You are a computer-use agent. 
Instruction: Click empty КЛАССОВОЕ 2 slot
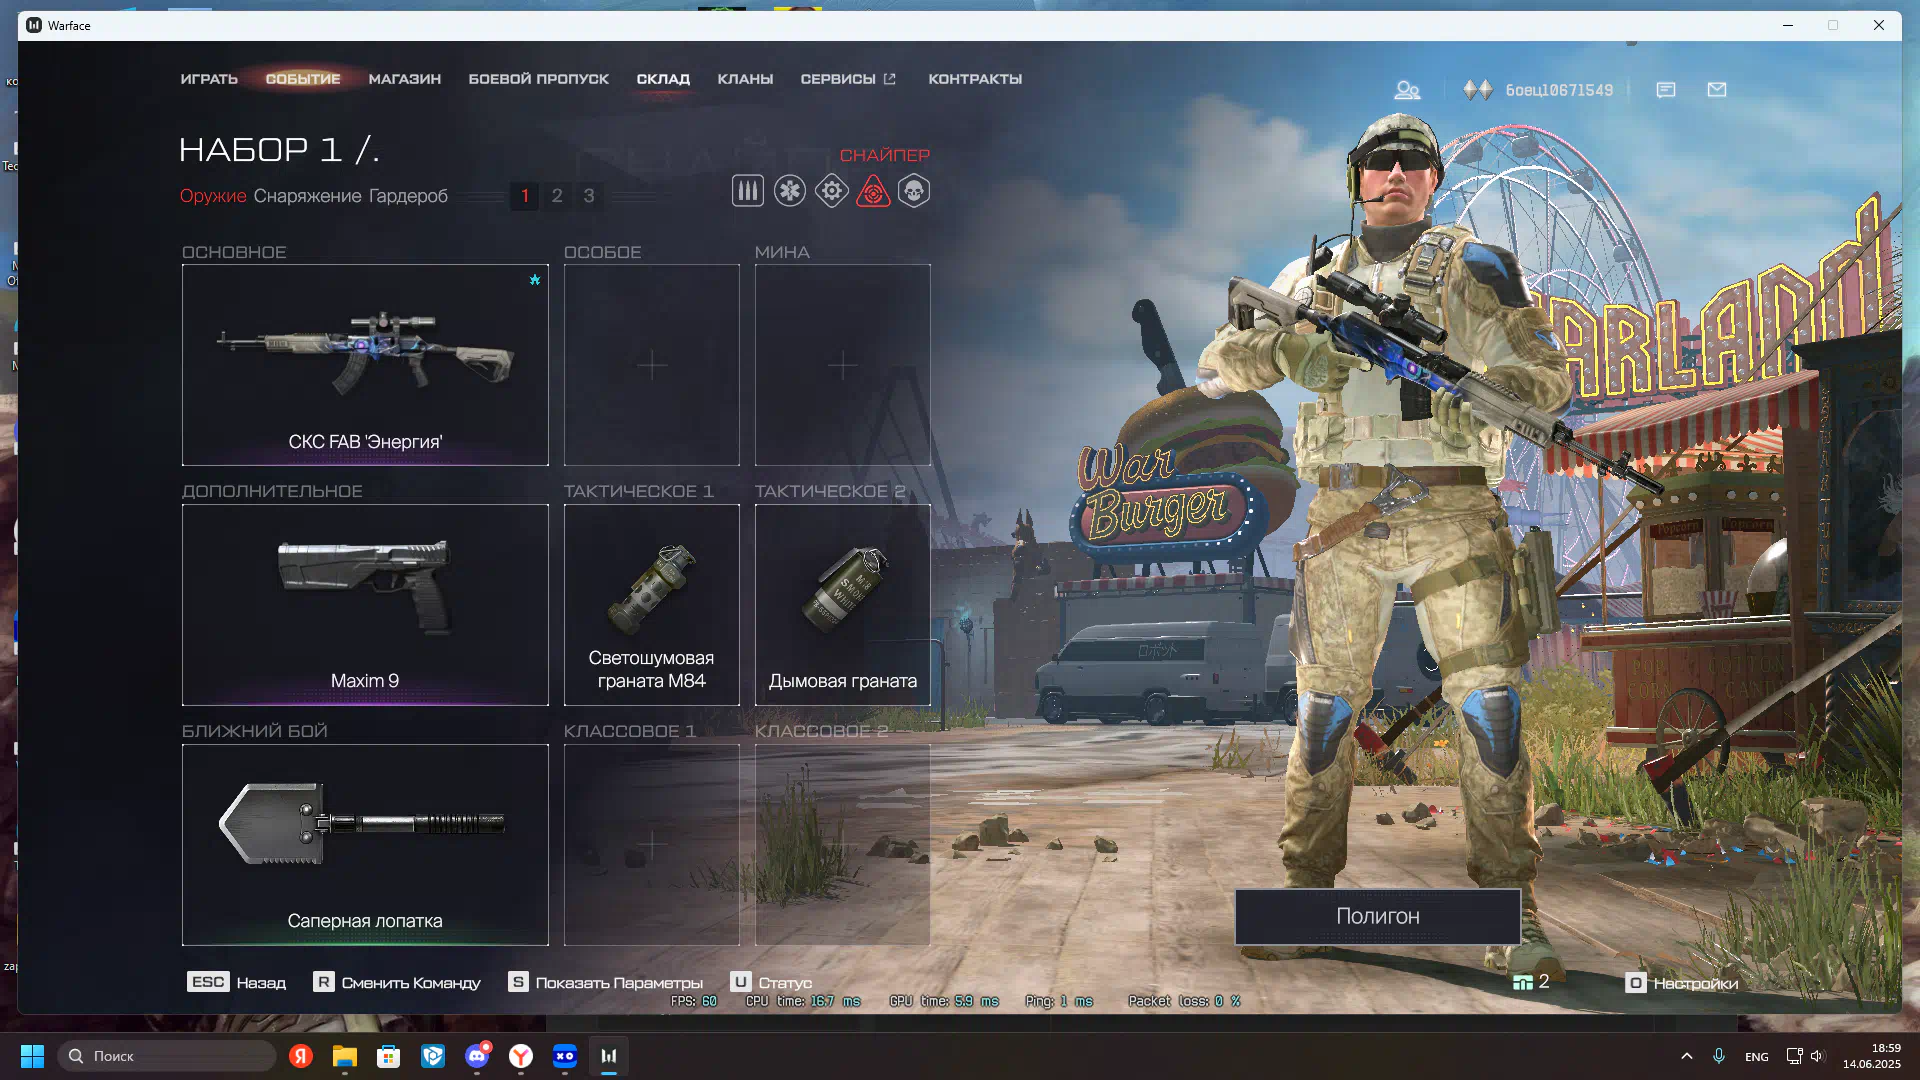843,845
